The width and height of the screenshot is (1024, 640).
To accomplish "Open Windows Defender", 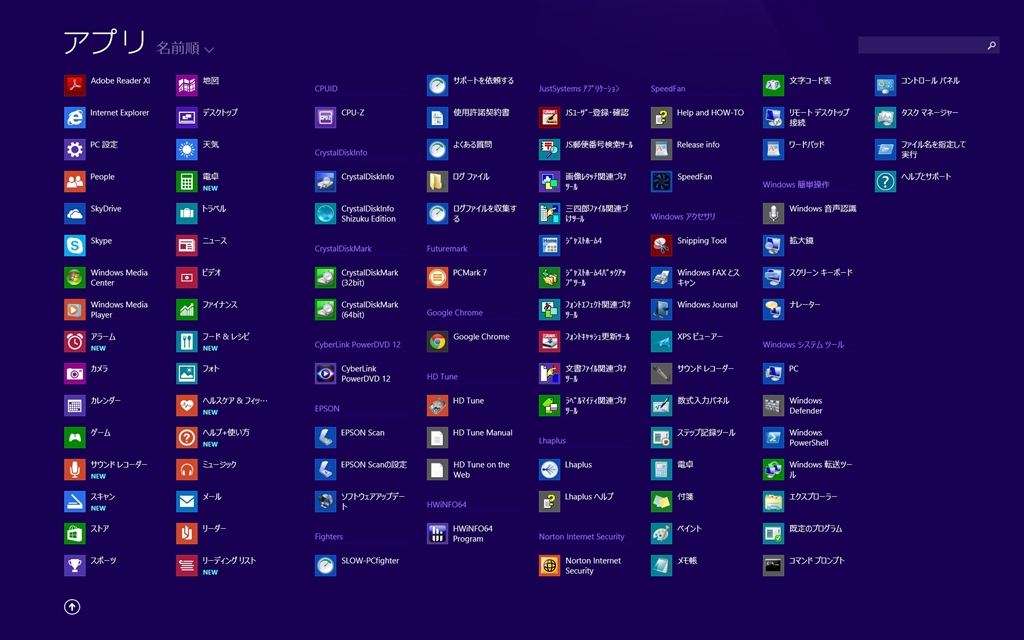I will [793, 406].
